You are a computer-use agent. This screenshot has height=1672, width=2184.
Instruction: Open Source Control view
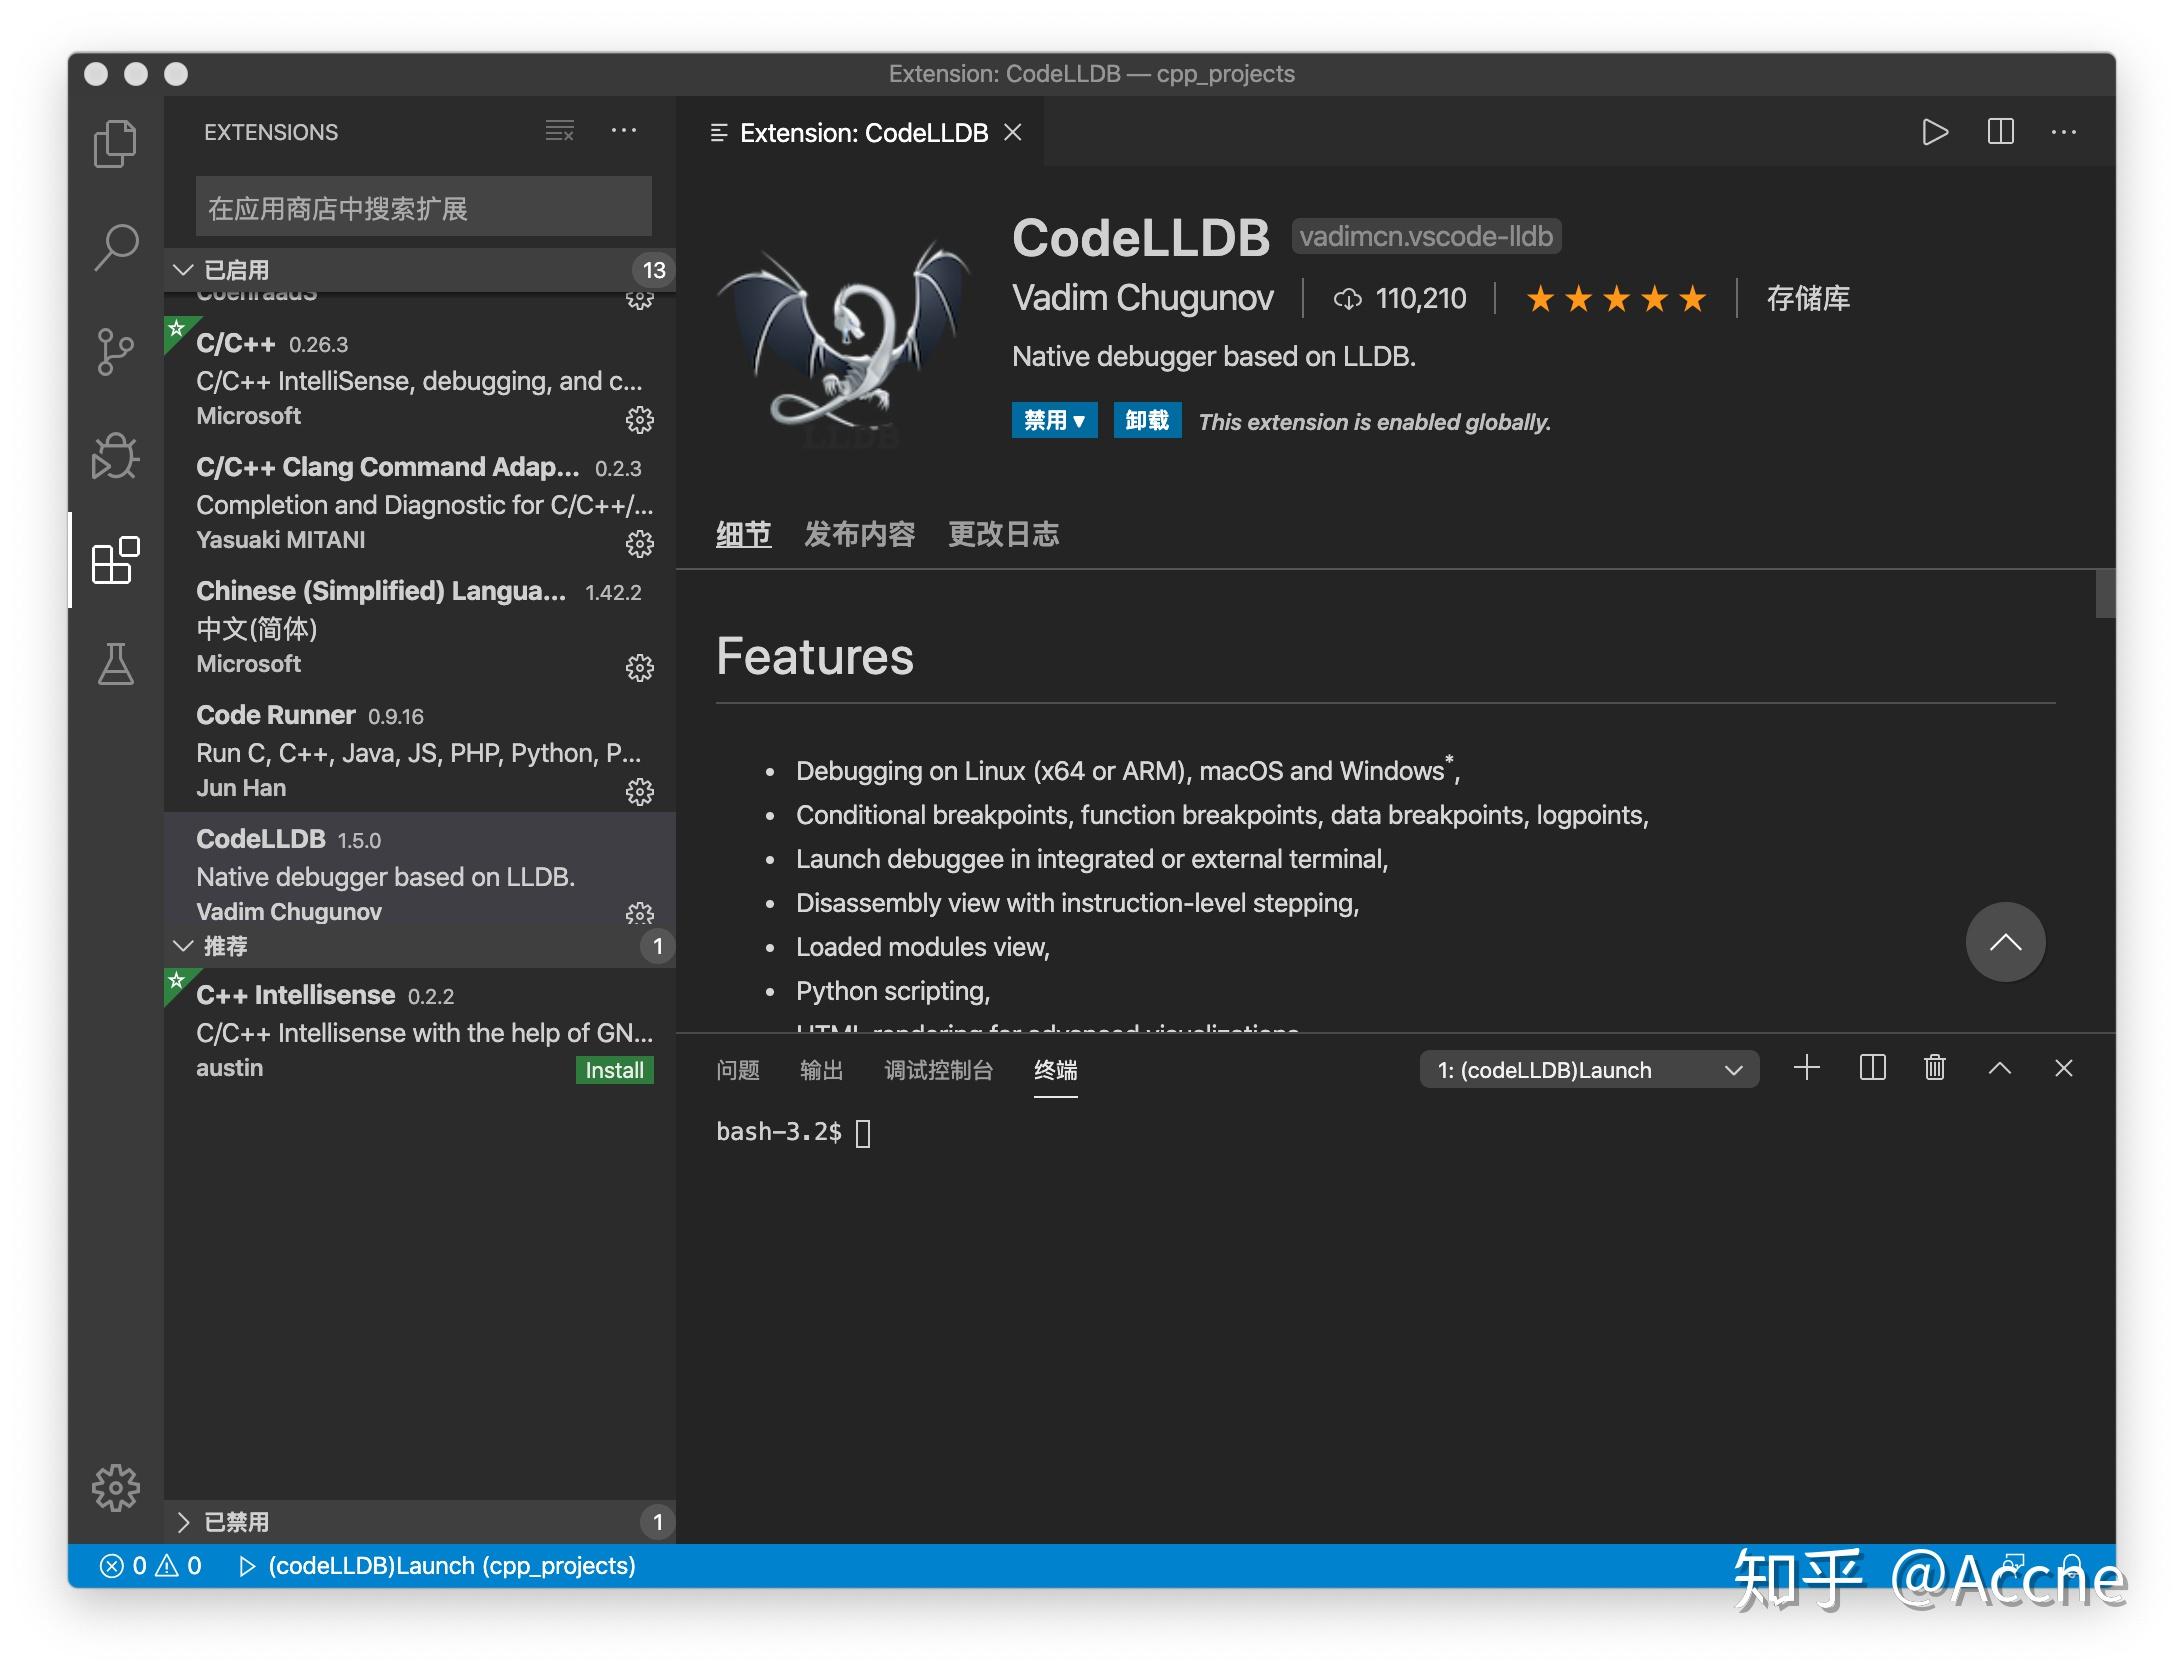(x=115, y=352)
